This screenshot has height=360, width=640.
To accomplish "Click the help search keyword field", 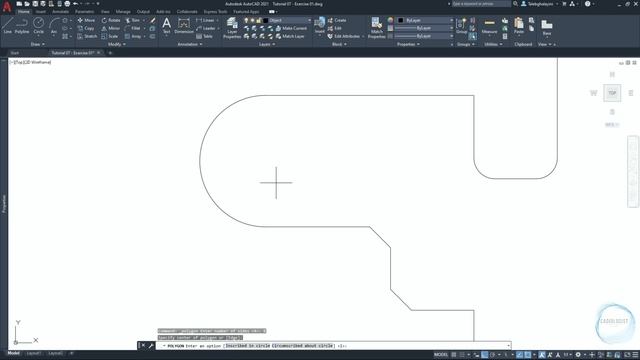I will pyautogui.click(x=481, y=4).
